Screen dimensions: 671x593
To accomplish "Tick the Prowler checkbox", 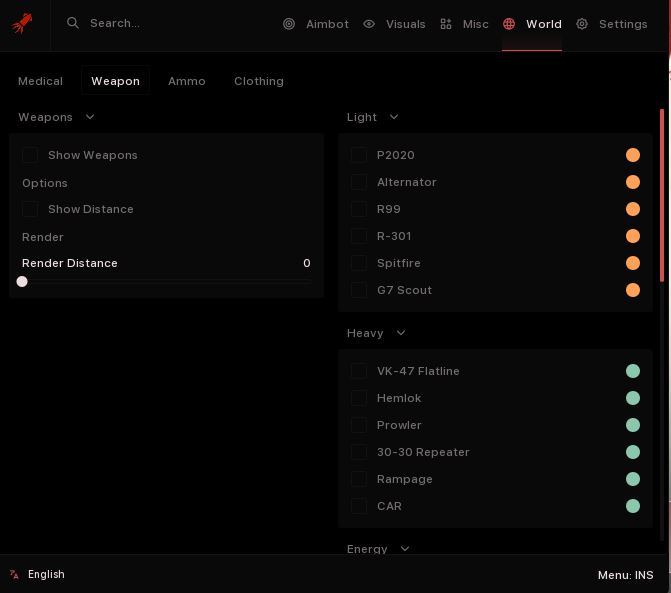I will pyautogui.click(x=359, y=425).
